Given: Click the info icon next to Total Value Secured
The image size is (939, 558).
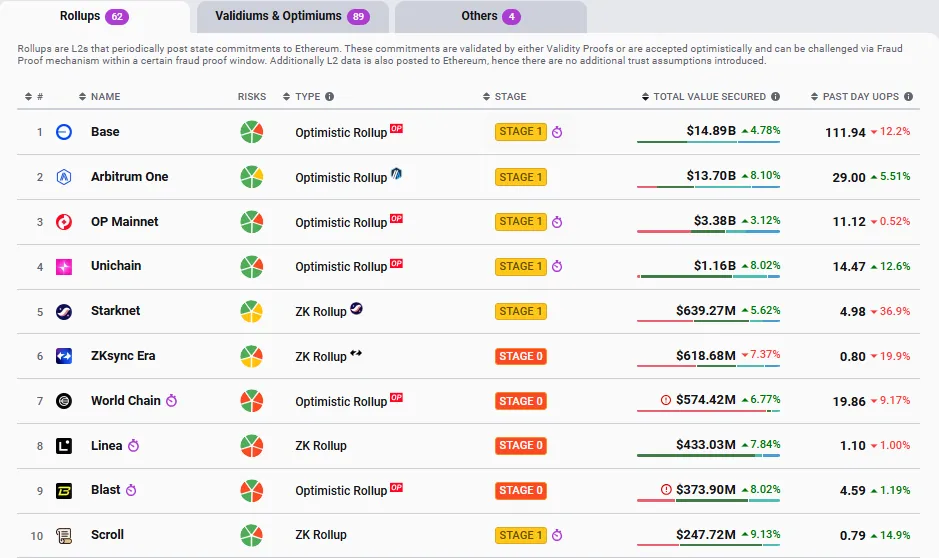Looking at the screenshot, I should click(x=776, y=96).
